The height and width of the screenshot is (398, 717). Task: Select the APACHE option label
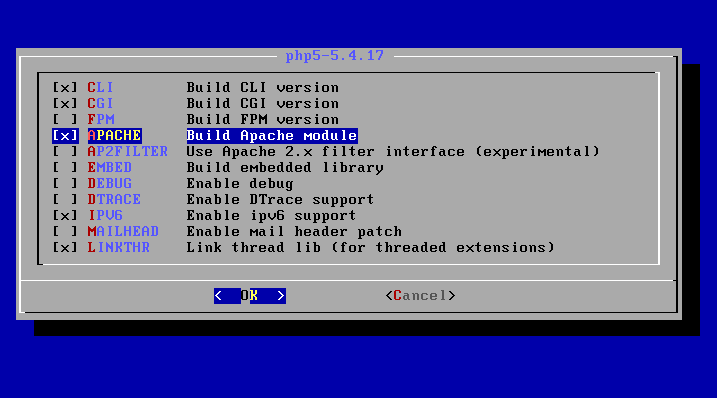click(x=114, y=135)
